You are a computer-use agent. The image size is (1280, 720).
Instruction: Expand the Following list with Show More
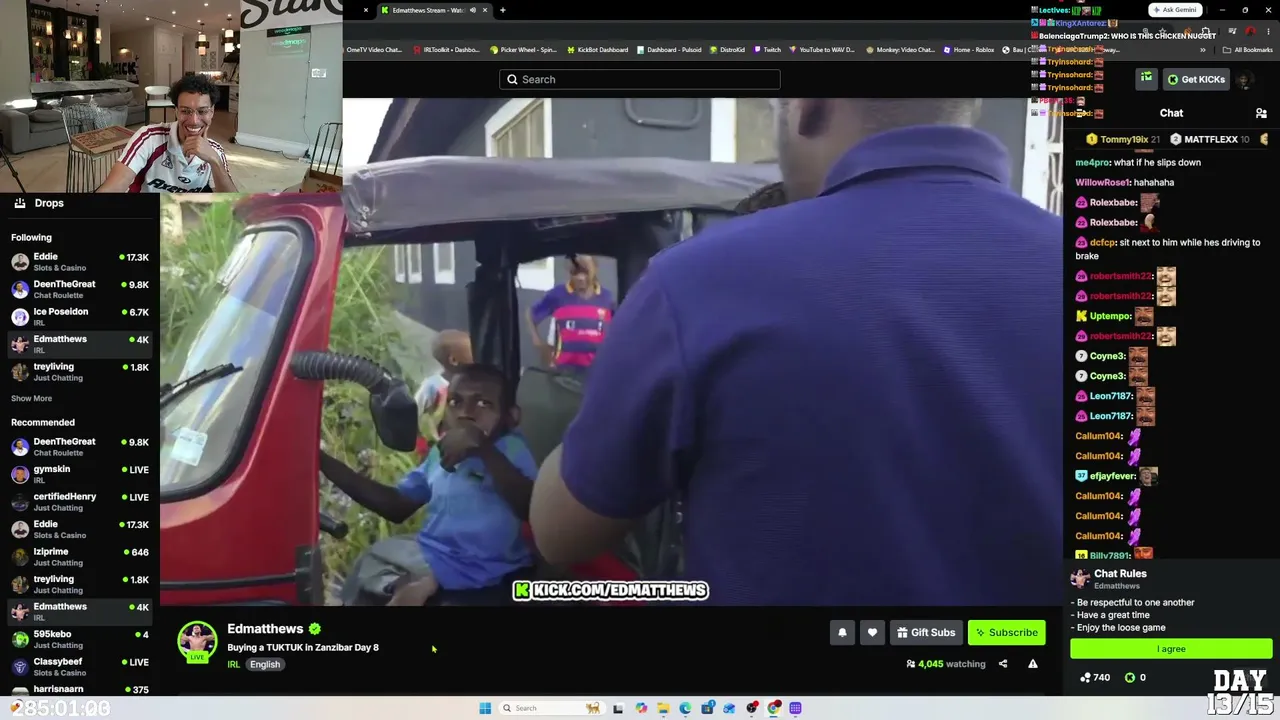pyautogui.click(x=31, y=398)
